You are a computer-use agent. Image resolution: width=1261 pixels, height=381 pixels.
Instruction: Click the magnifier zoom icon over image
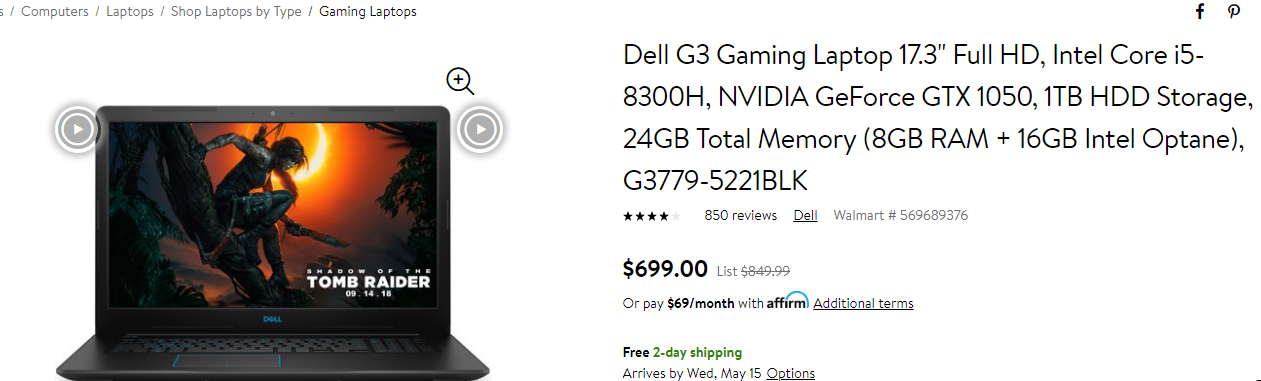click(460, 81)
